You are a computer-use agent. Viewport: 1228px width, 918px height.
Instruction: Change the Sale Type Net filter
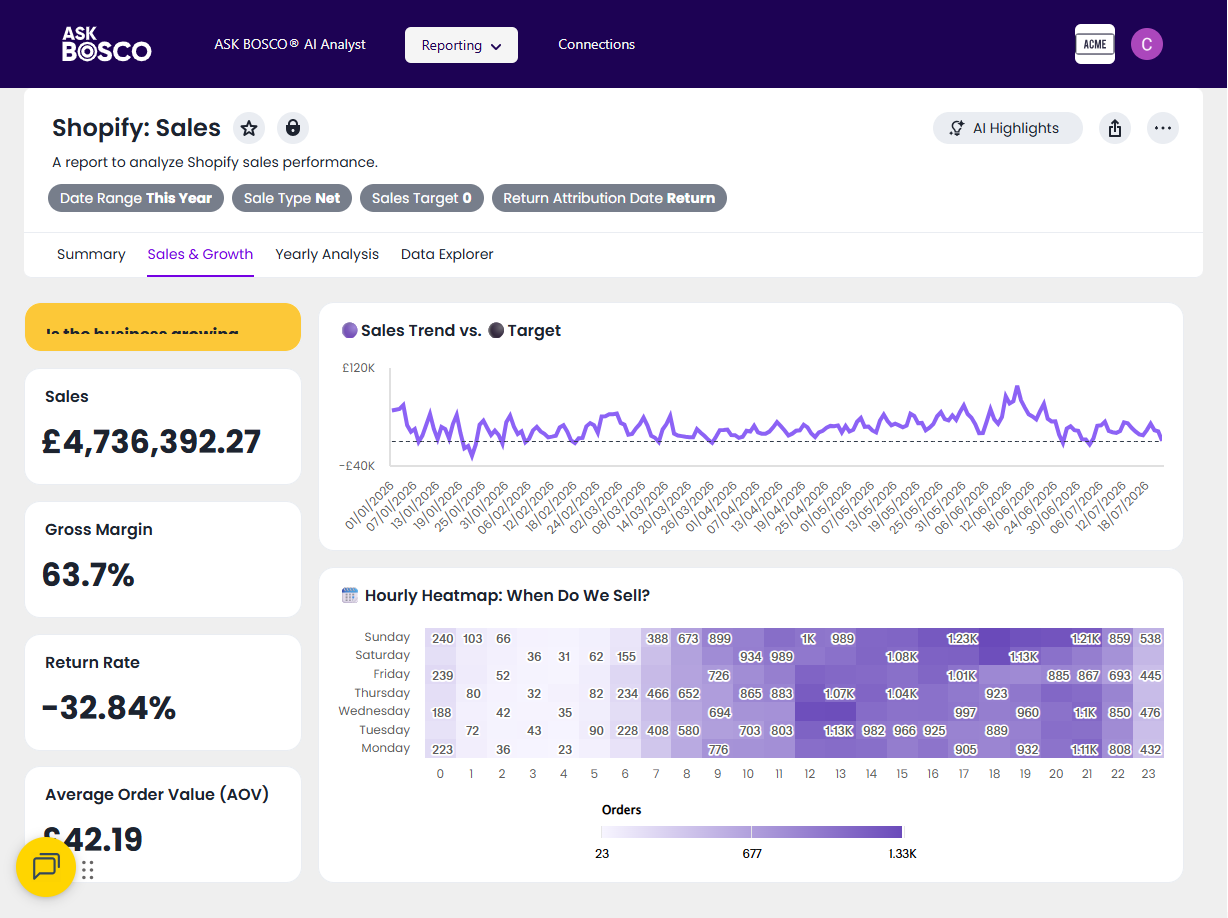coord(292,198)
